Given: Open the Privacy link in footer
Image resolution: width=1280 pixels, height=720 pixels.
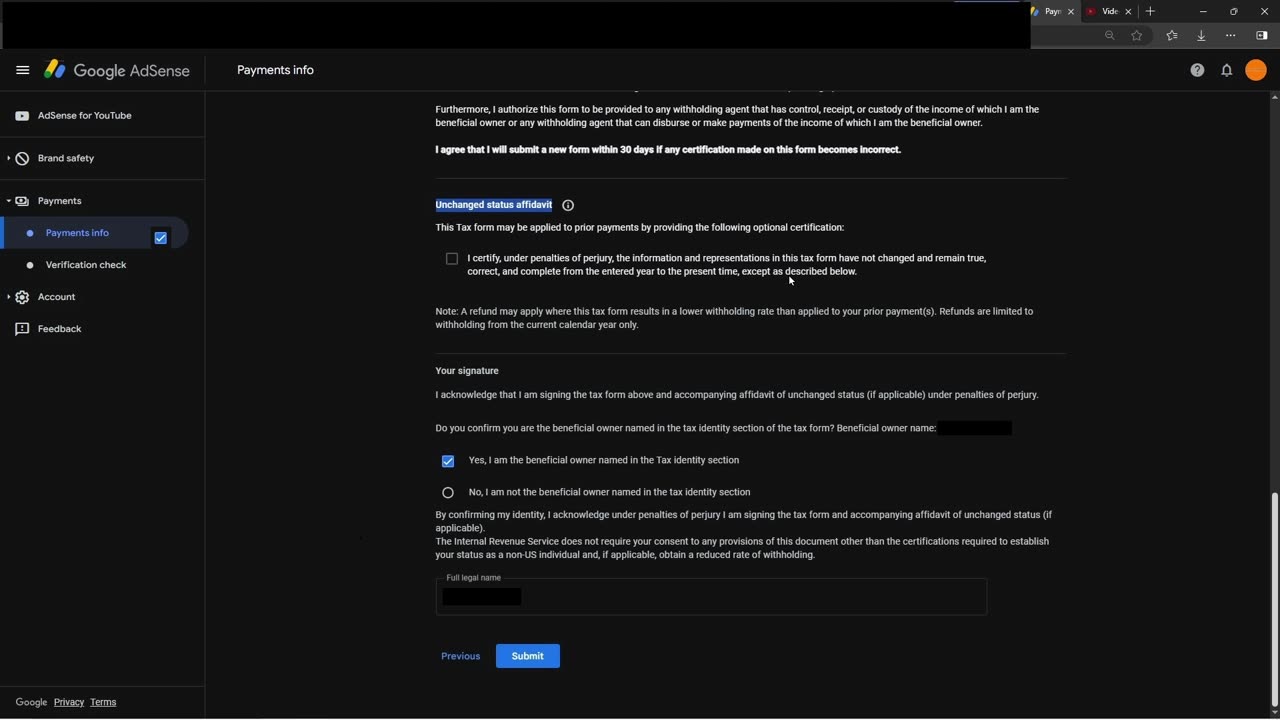Looking at the screenshot, I should (x=69, y=702).
